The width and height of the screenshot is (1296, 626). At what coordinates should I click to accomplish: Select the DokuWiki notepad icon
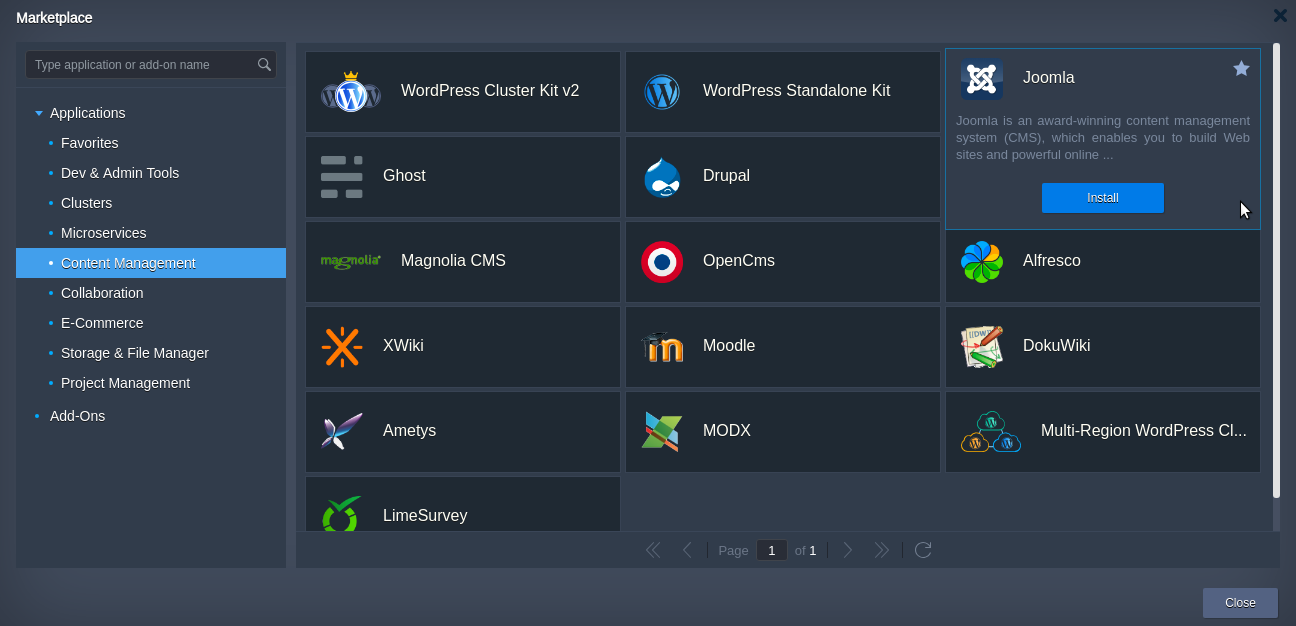[x=981, y=347]
